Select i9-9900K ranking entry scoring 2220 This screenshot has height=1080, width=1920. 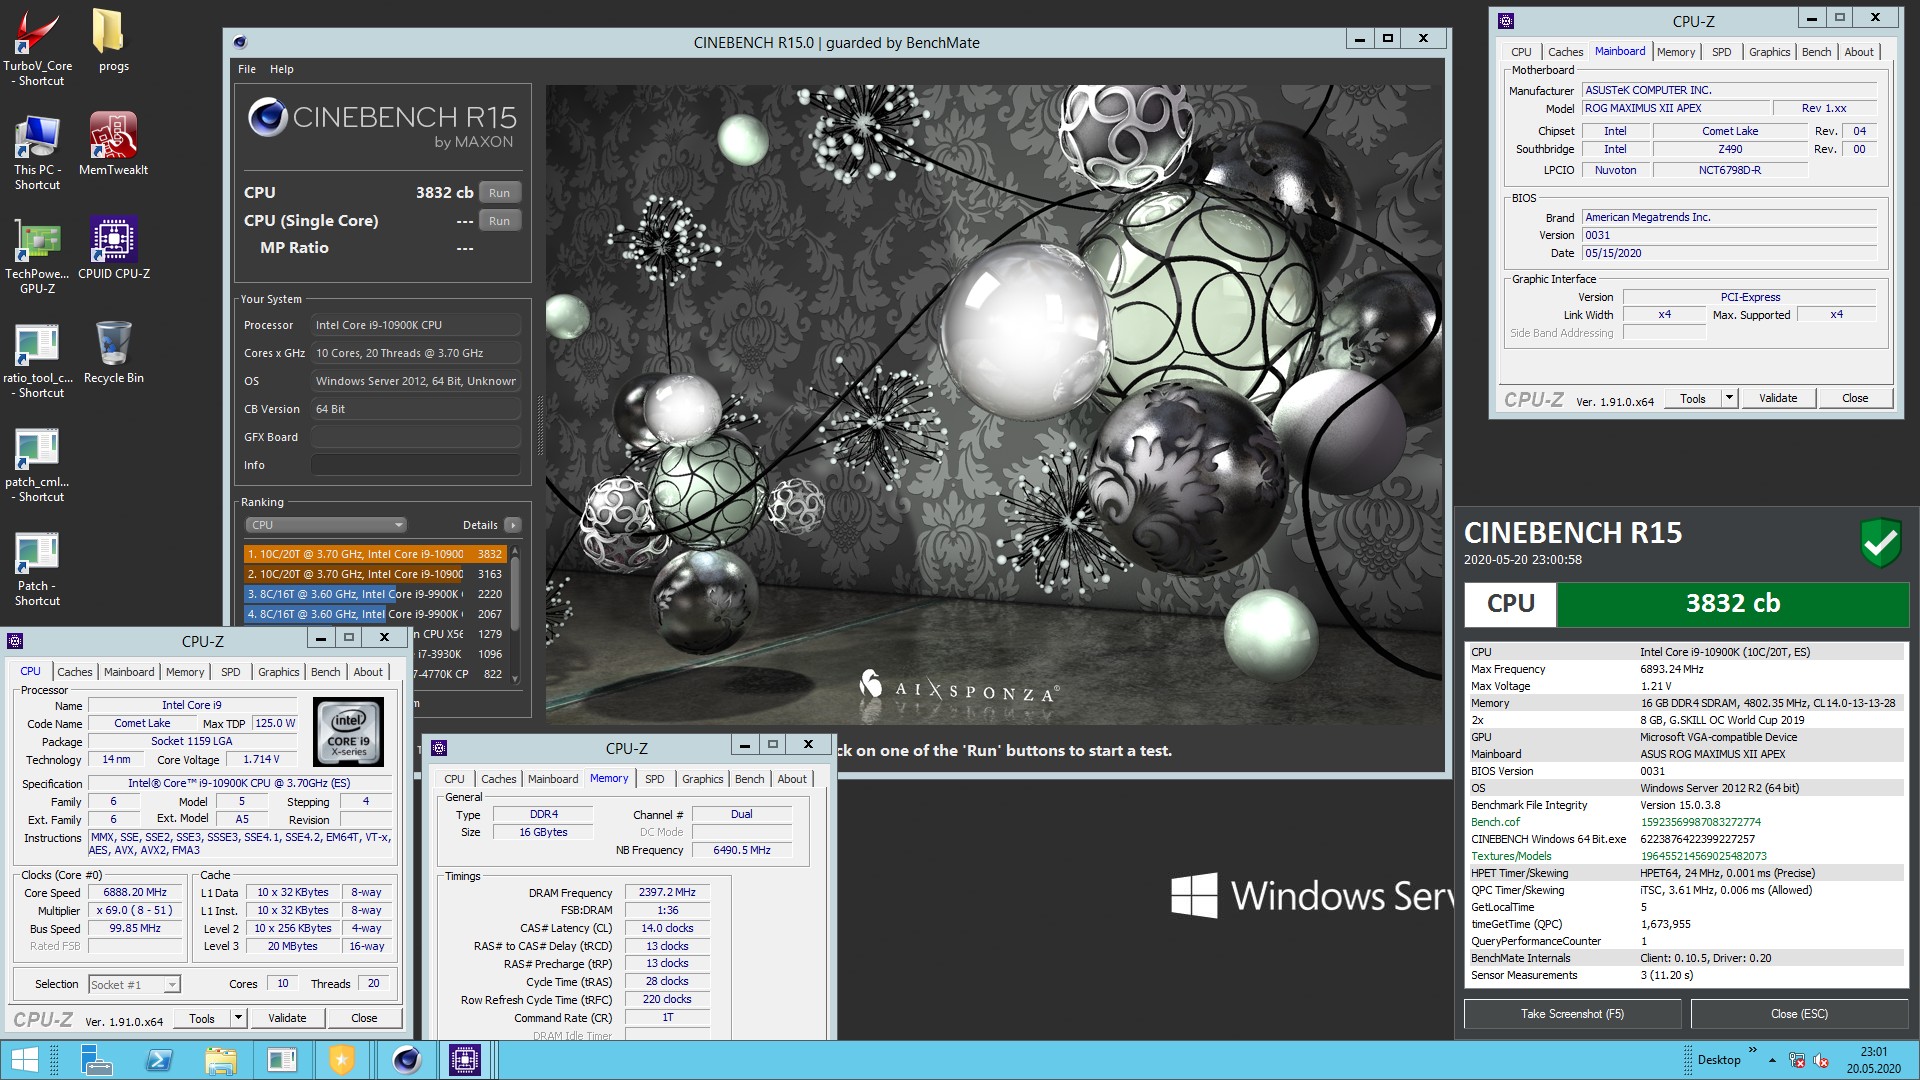pyautogui.click(x=375, y=594)
